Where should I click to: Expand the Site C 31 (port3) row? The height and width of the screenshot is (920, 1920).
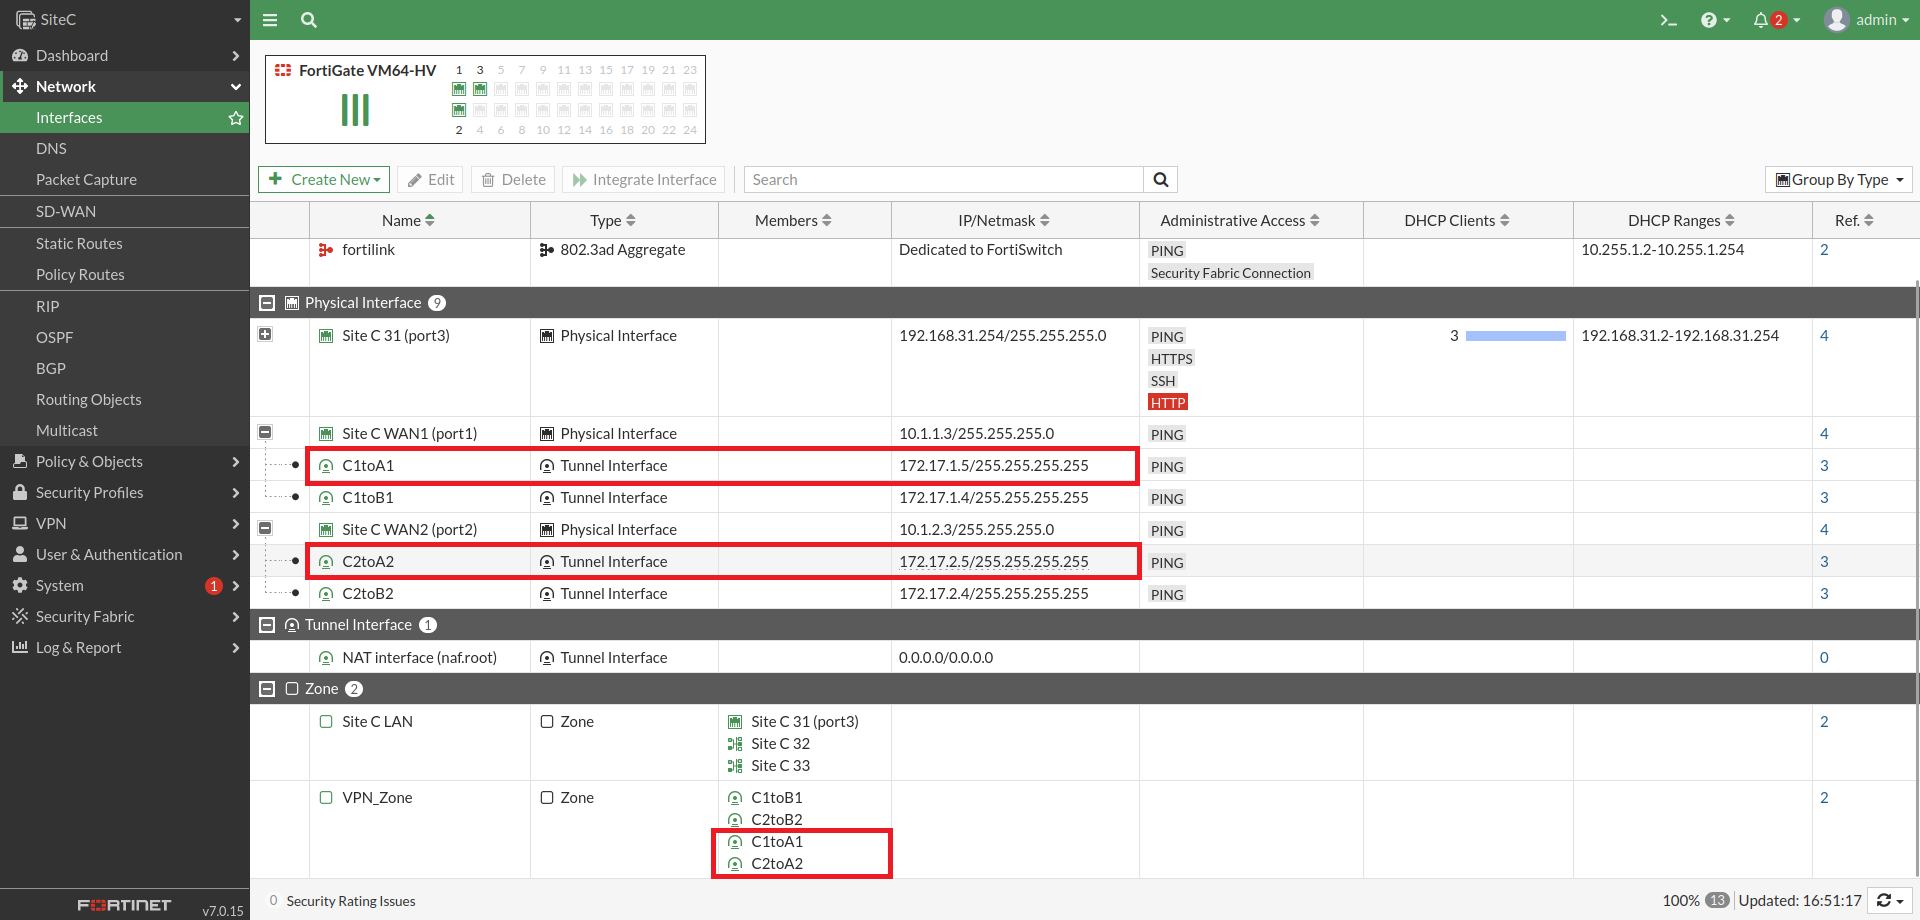265,335
